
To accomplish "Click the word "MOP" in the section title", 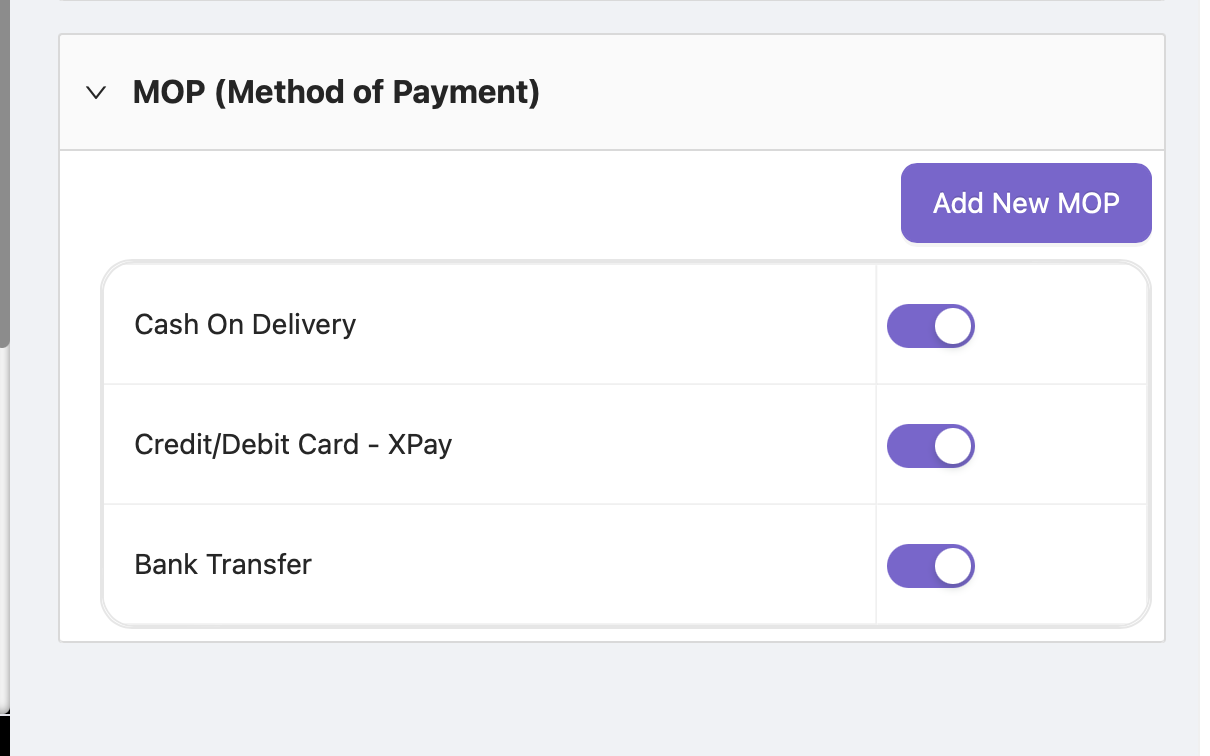I will (169, 93).
